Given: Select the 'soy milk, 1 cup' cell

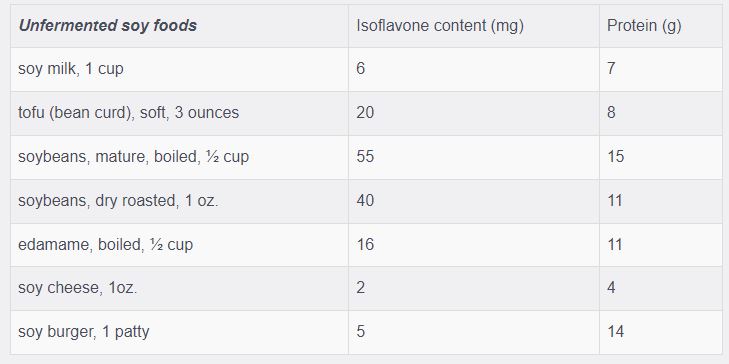Looking at the screenshot, I should pos(179,69).
